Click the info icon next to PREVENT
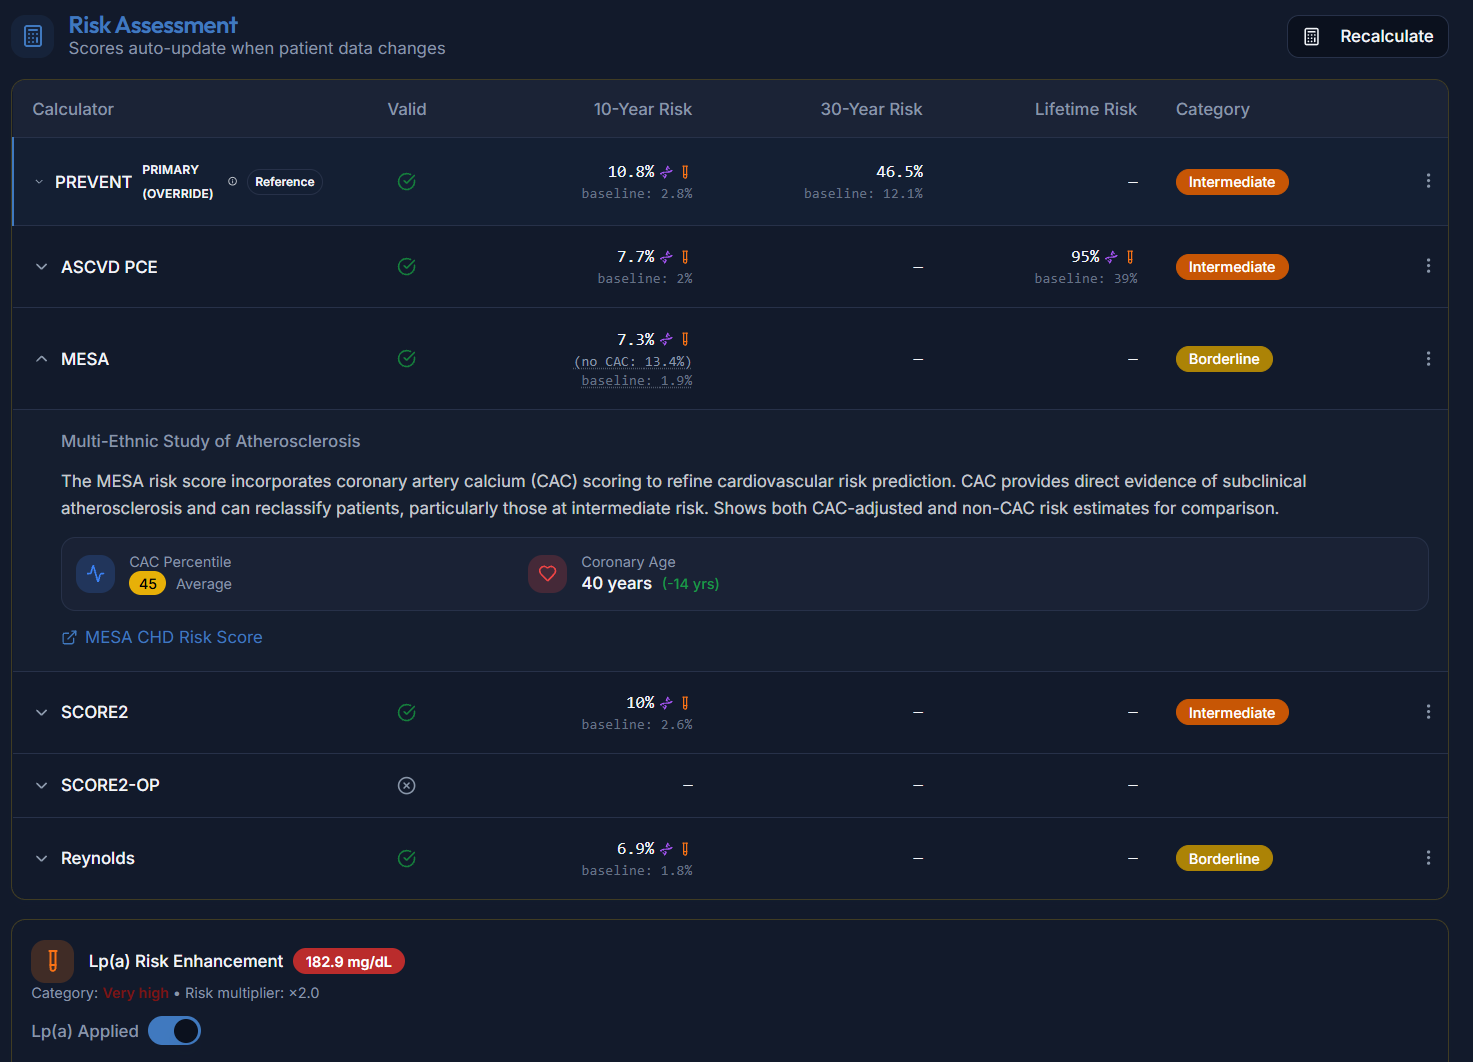The width and height of the screenshot is (1473, 1062). click(x=233, y=182)
